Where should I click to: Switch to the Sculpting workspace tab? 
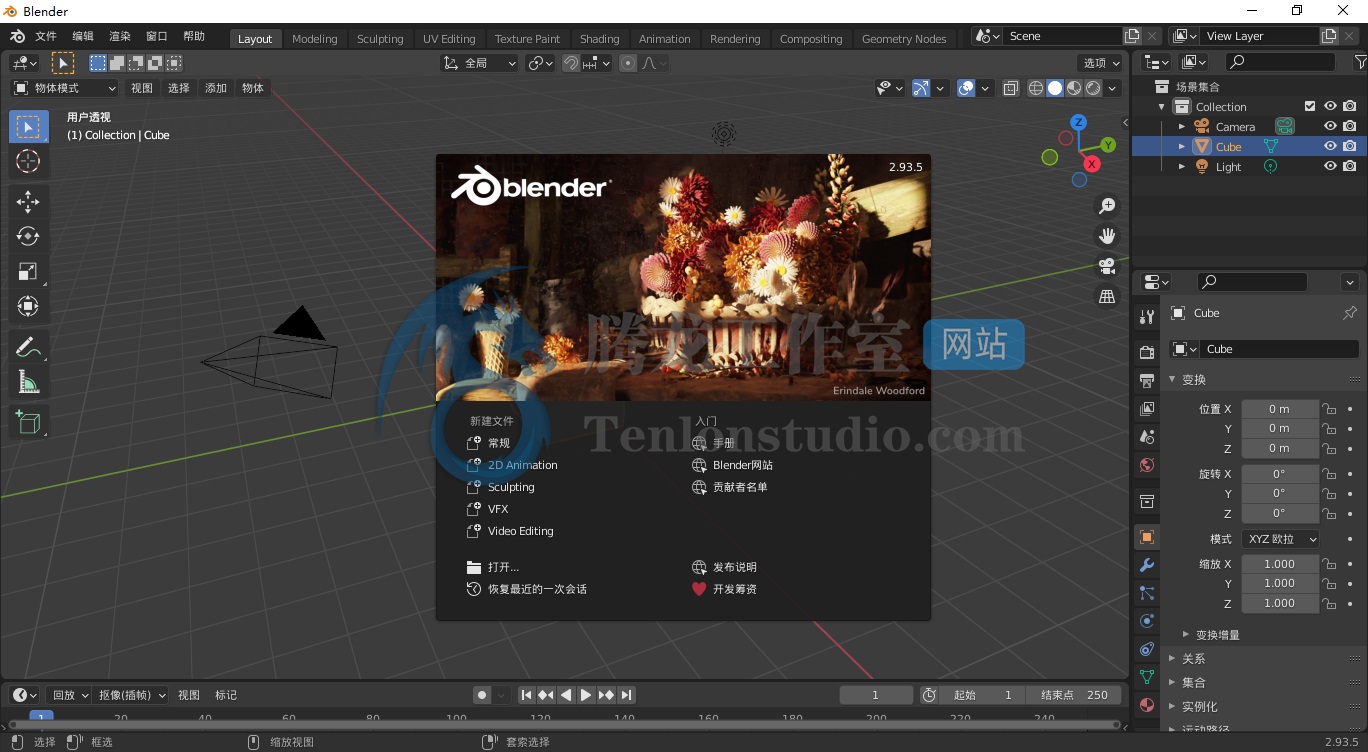point(380,39)
